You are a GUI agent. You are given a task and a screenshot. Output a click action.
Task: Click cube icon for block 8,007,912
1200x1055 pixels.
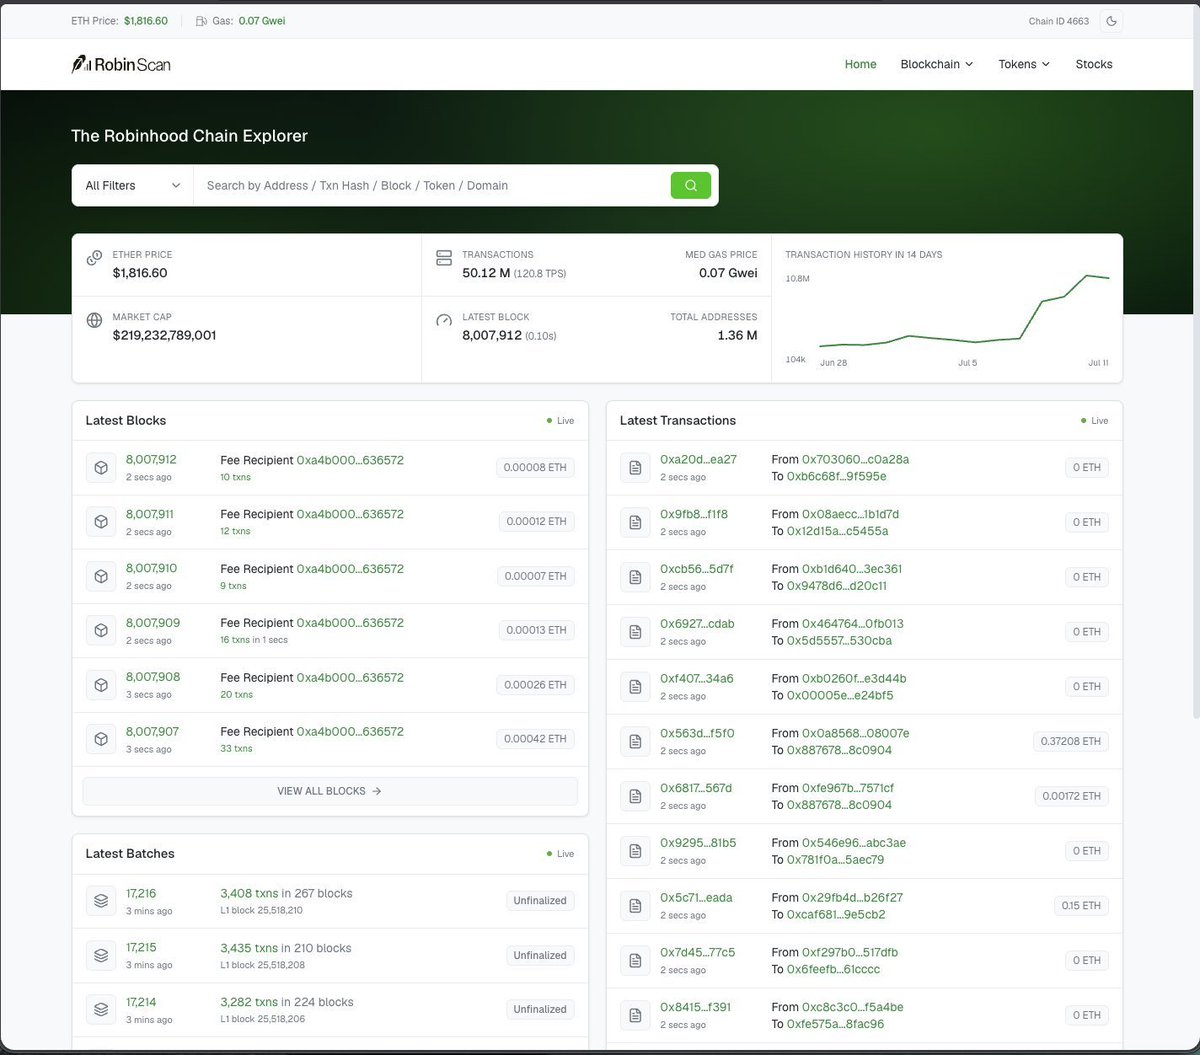click(101, 468)
